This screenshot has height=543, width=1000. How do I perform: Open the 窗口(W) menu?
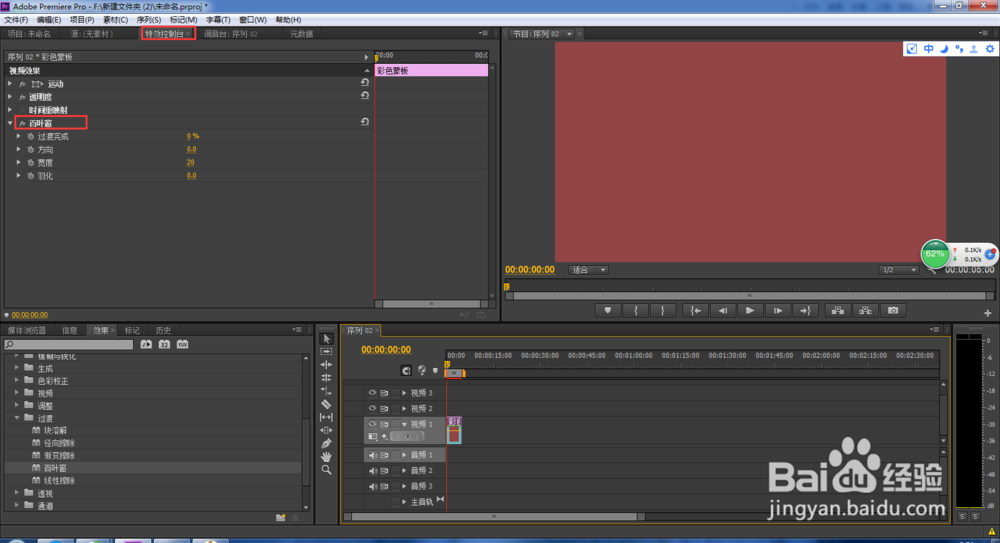(x=253, y=20)
